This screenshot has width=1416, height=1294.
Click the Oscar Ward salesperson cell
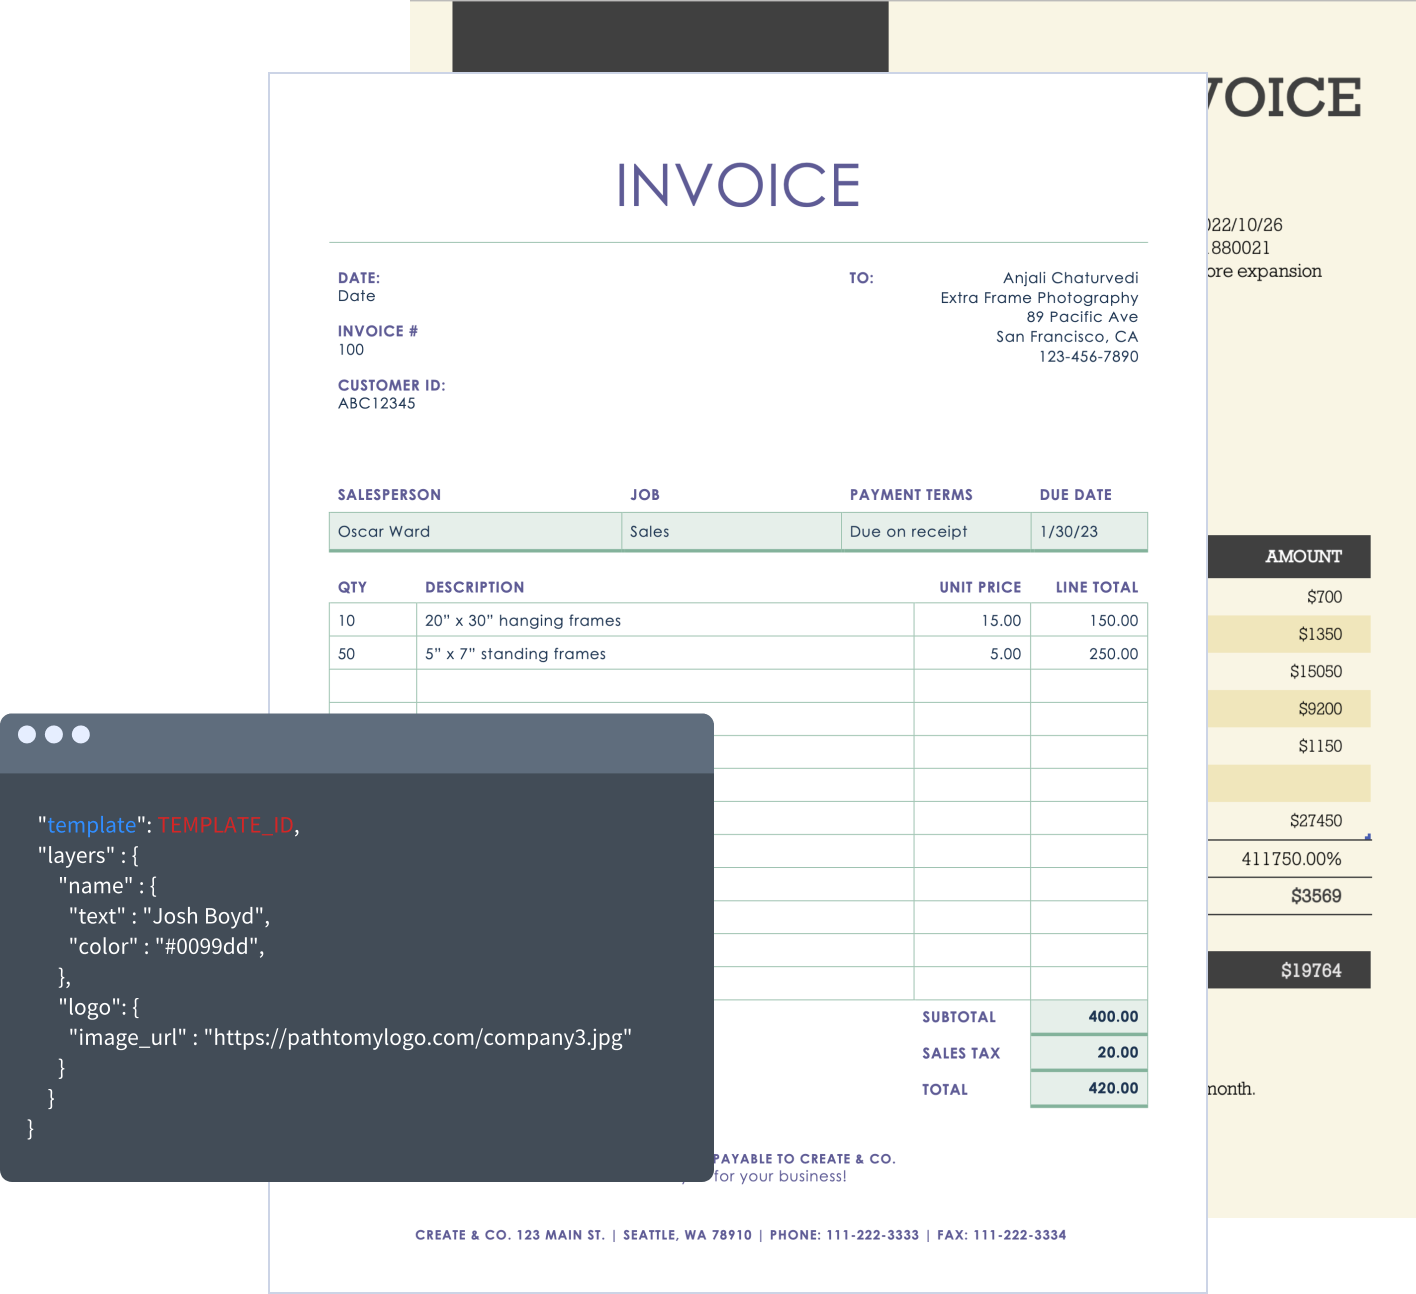(384, 532)
